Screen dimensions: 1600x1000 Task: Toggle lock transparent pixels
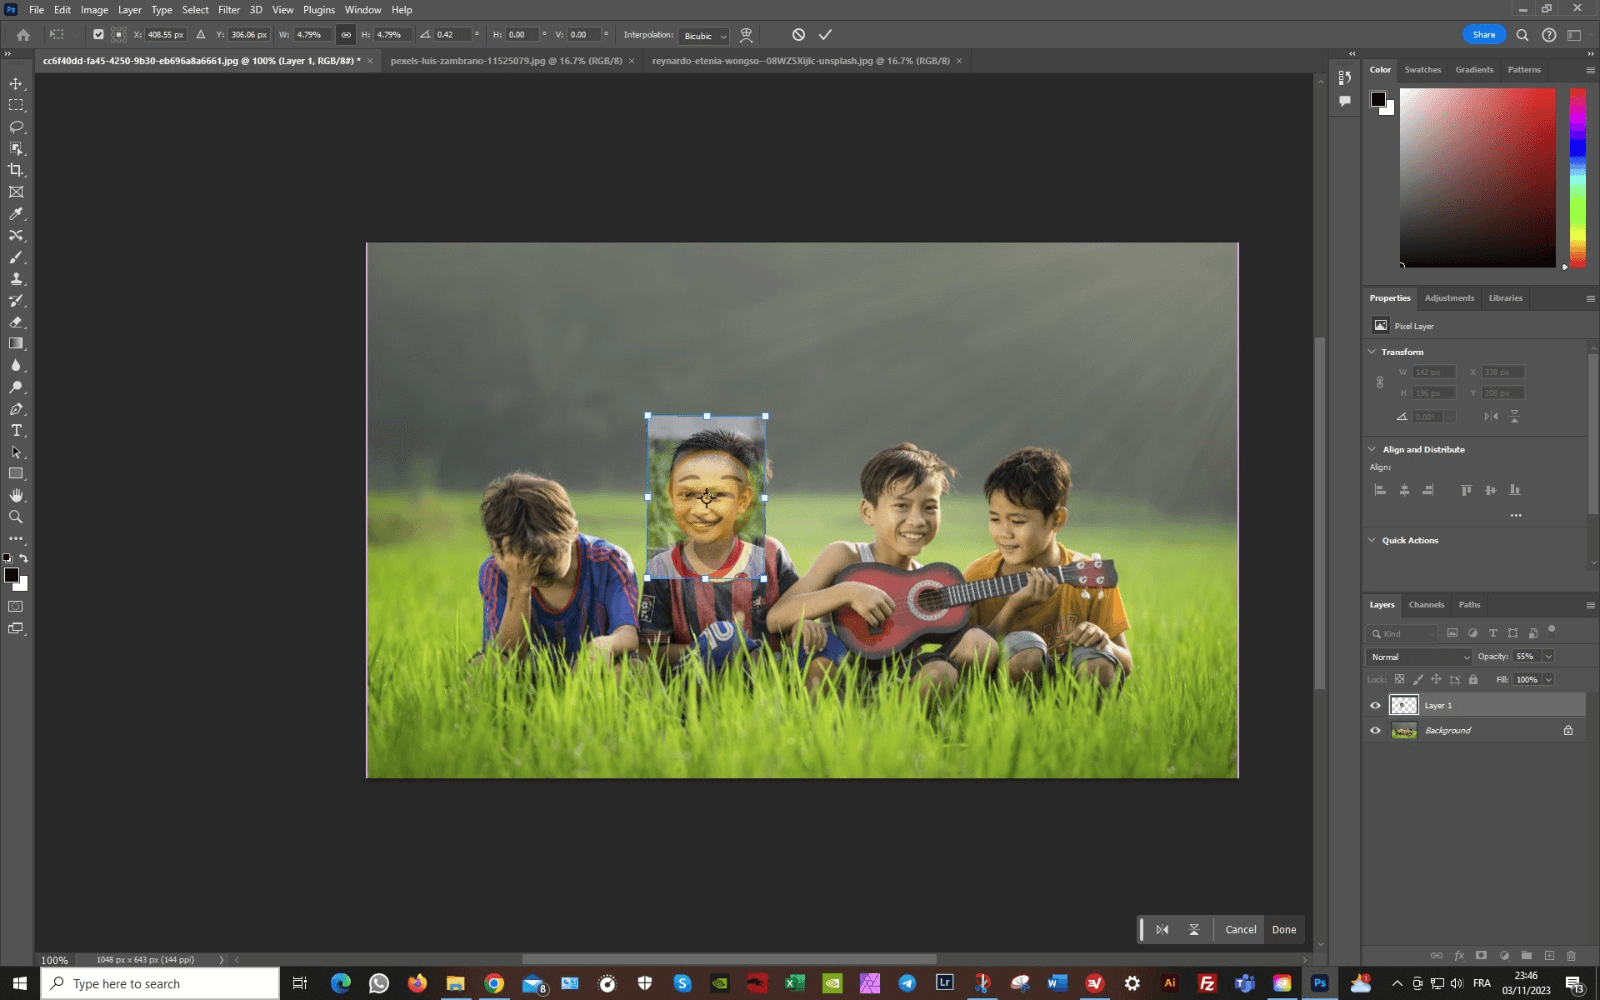click(1399, 679)
